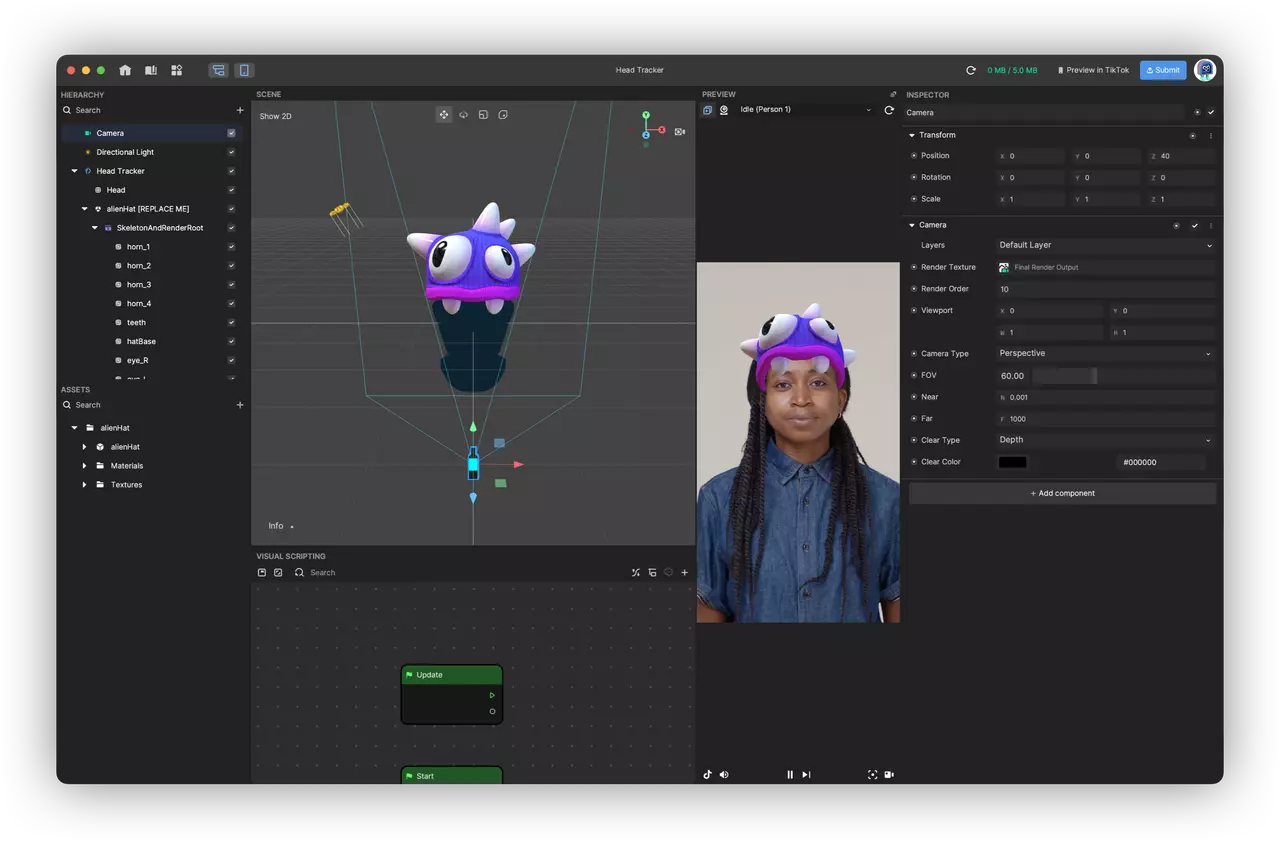Open the camera view gizmo in the viewport

pos(680,131)
